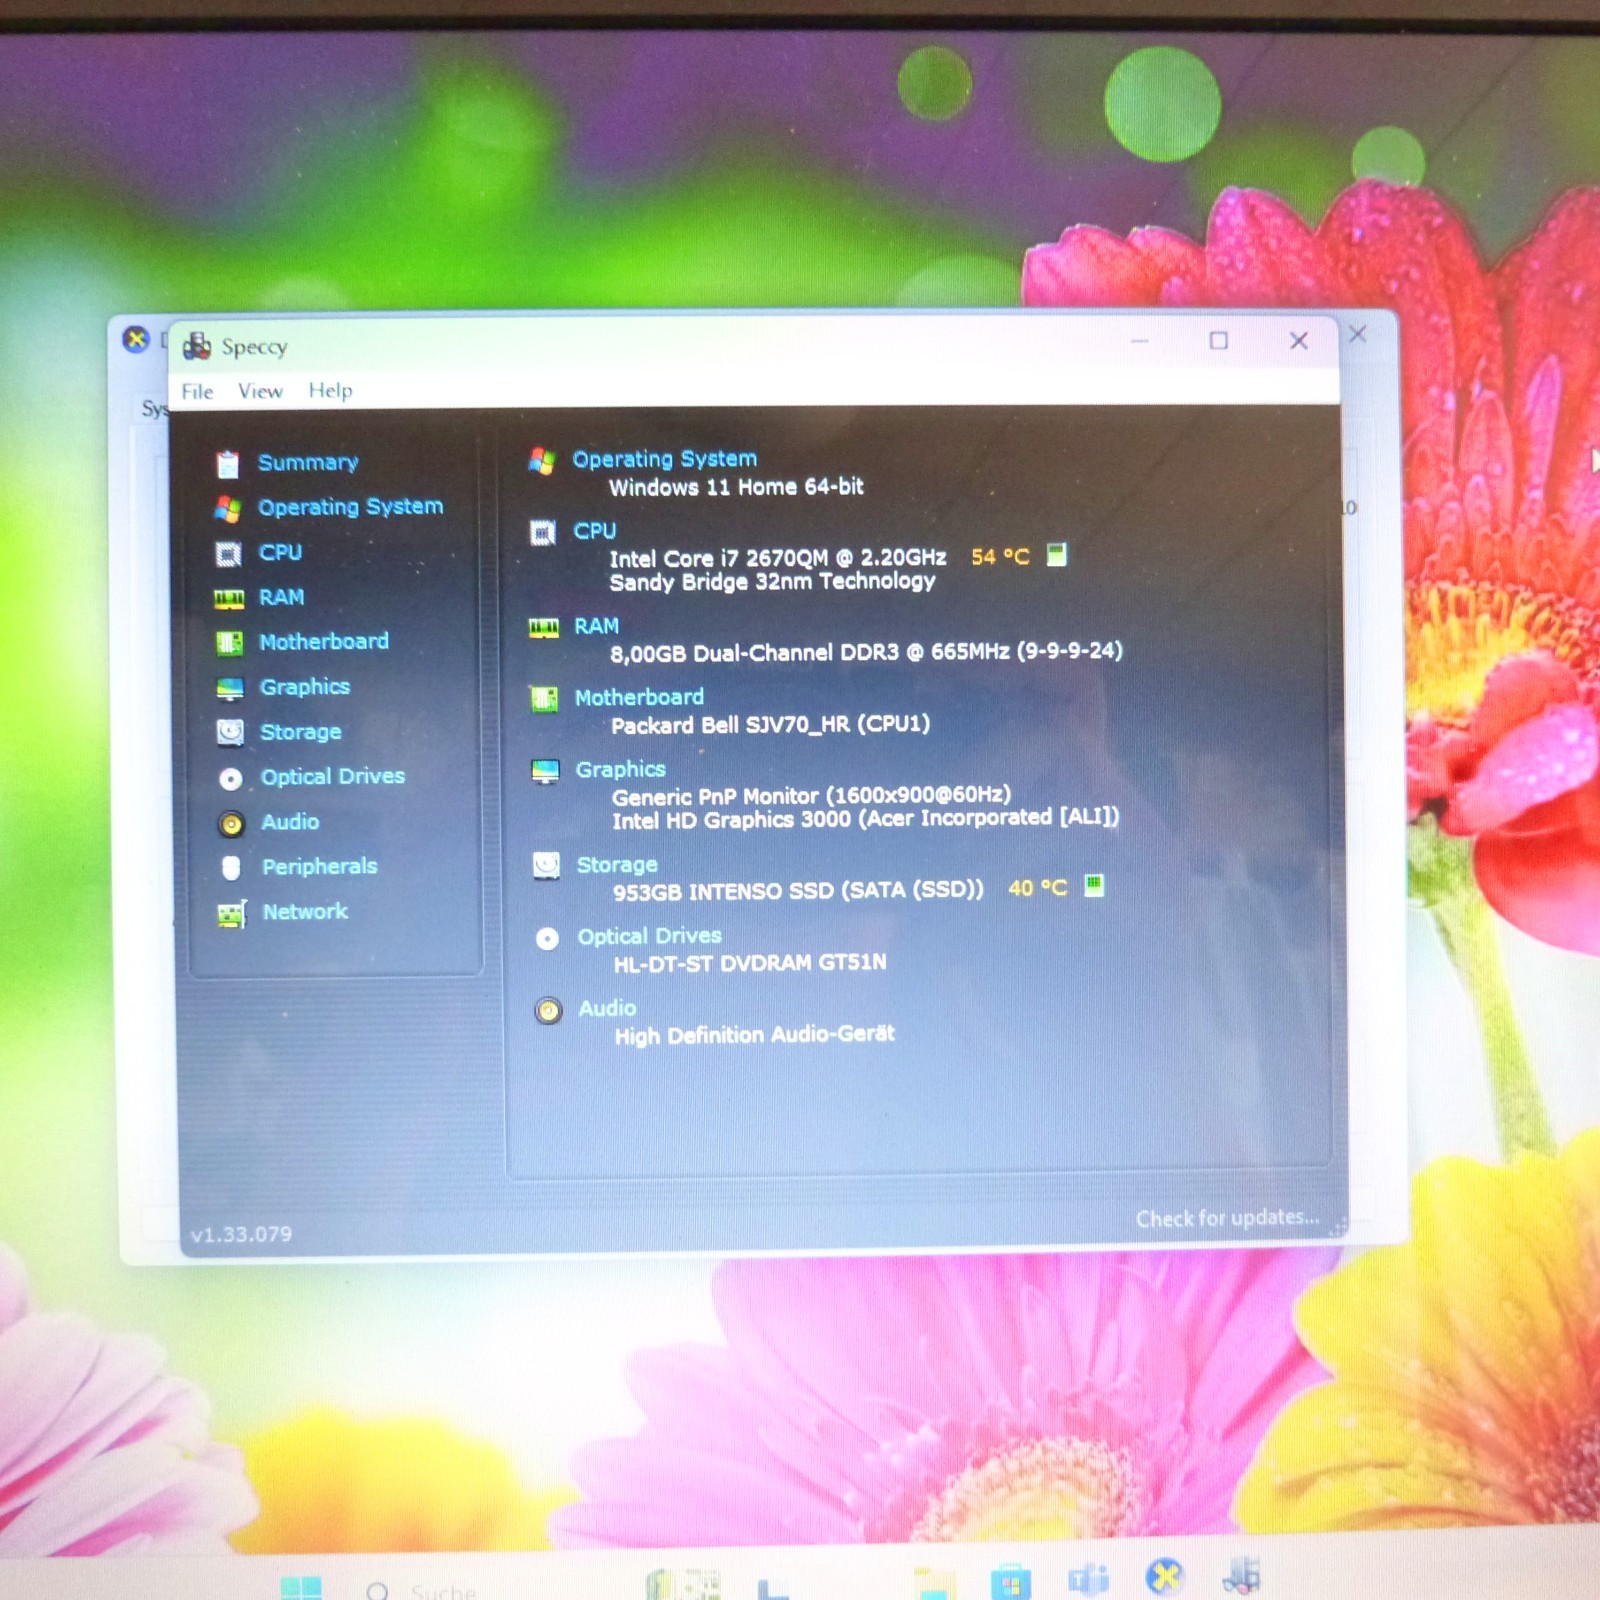Select Operating System in the sidebar
This screenshot has width=1600, height=1600.
350,507
